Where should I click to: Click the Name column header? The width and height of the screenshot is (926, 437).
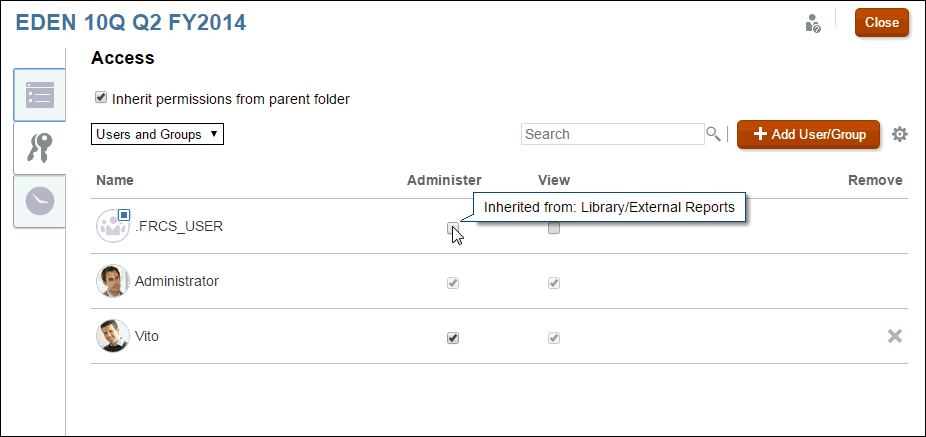(115, 180)
